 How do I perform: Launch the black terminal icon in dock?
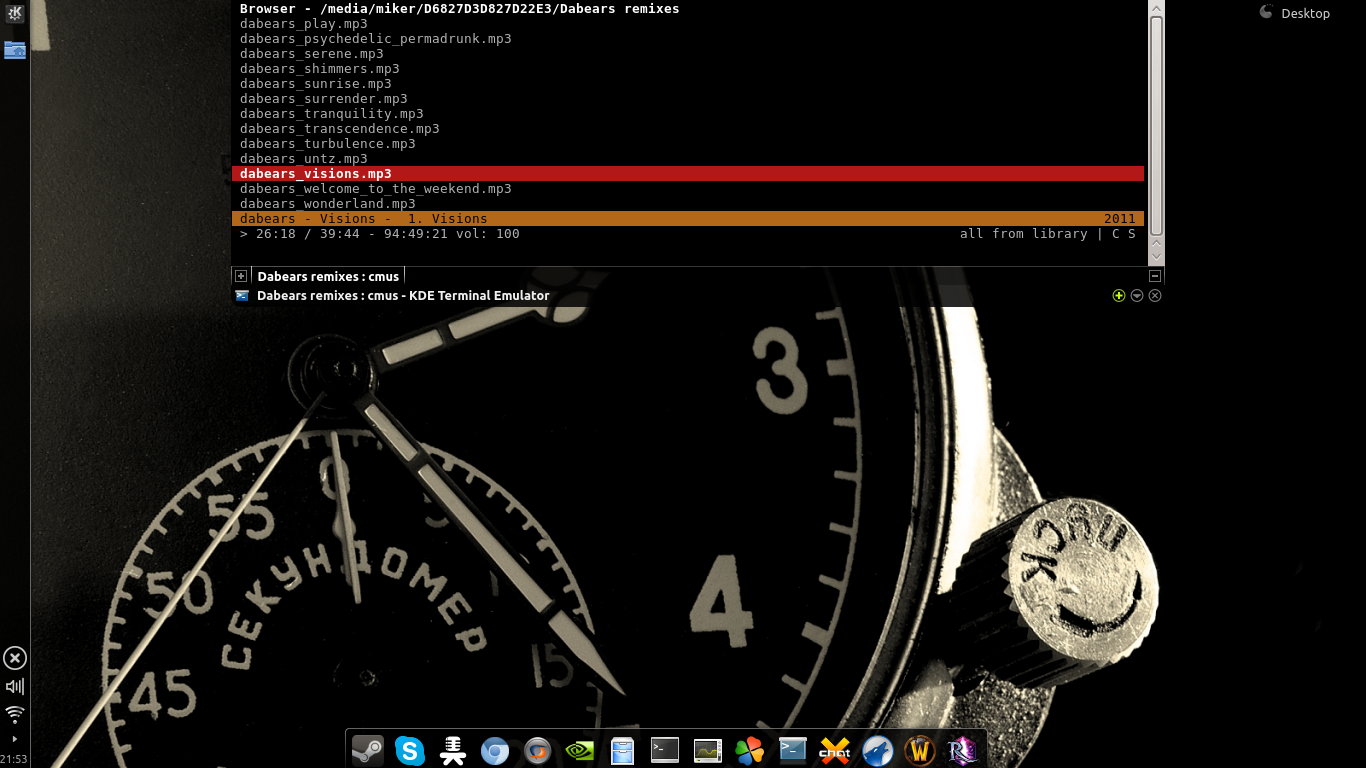(665, 750)
